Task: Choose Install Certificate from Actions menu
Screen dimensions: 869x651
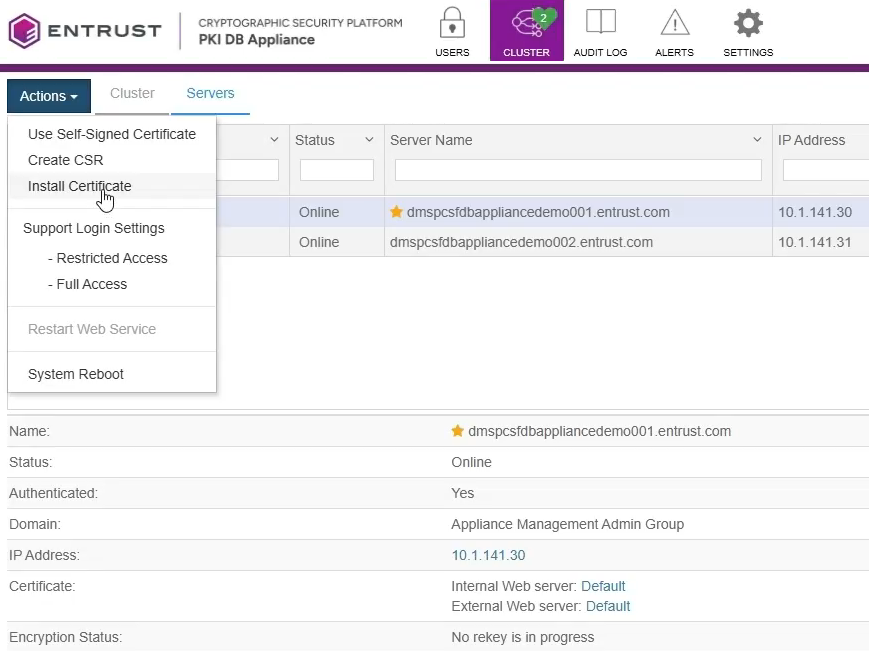Action: [80, 186]
